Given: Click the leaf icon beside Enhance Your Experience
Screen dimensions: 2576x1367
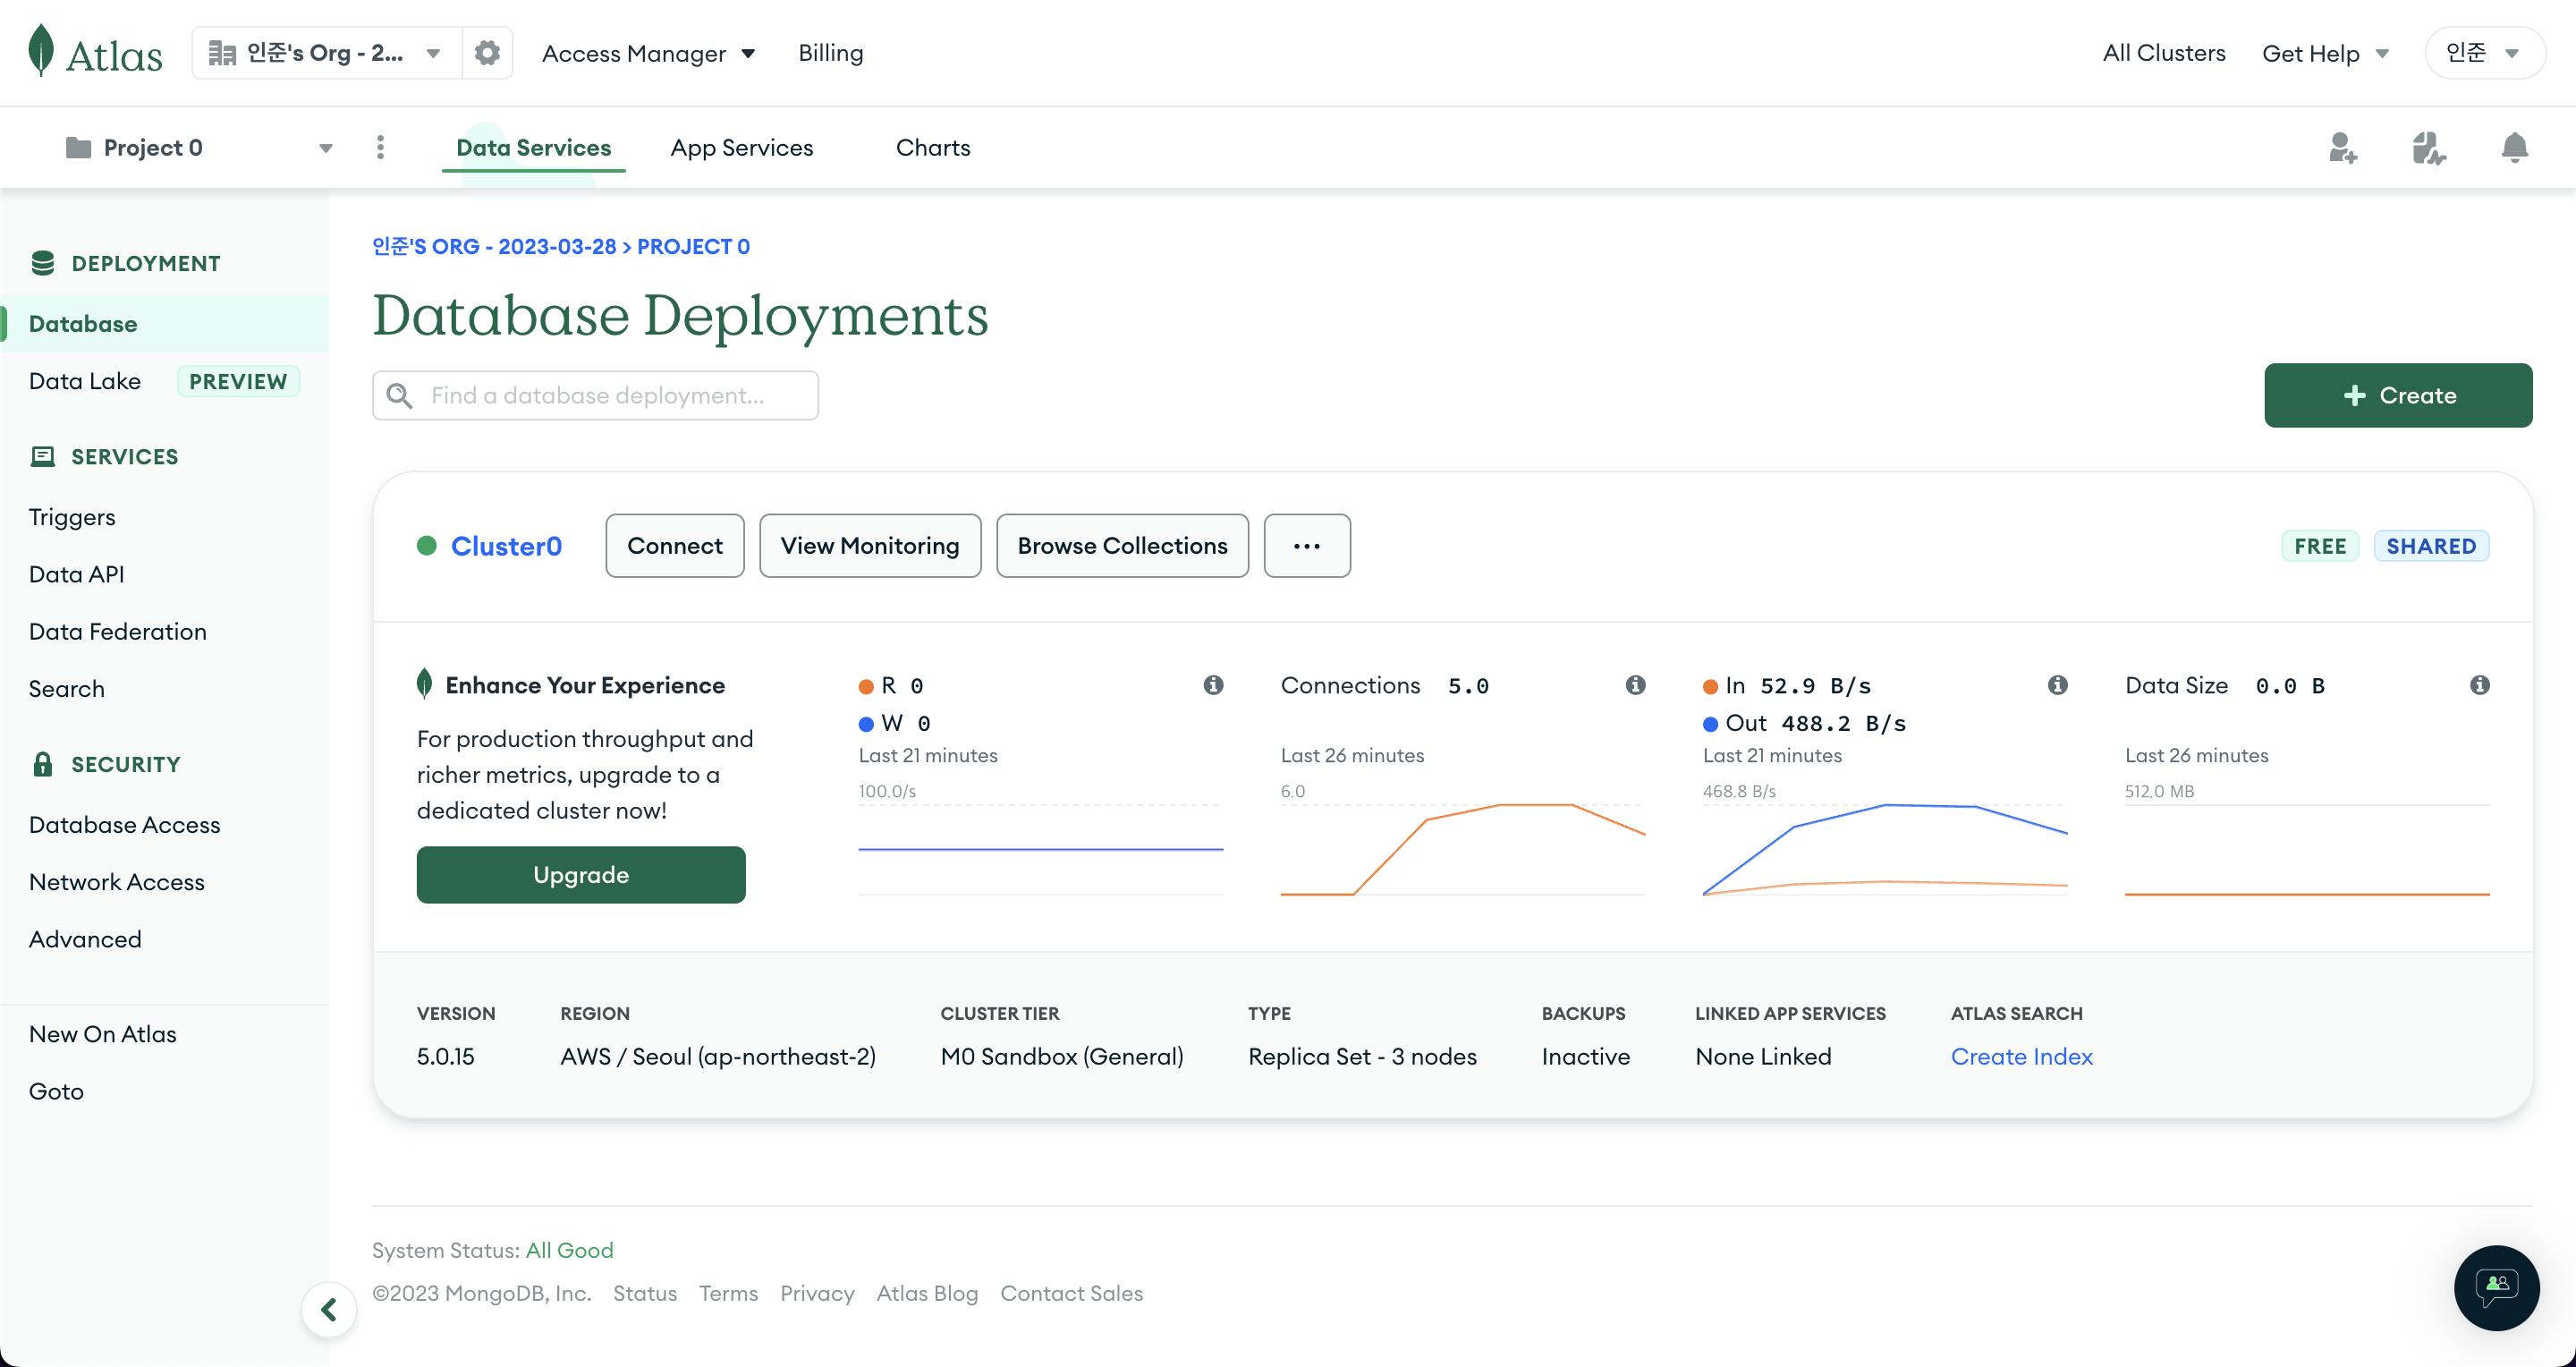Looking at the screenshot, I should click(x=424, y=684).
